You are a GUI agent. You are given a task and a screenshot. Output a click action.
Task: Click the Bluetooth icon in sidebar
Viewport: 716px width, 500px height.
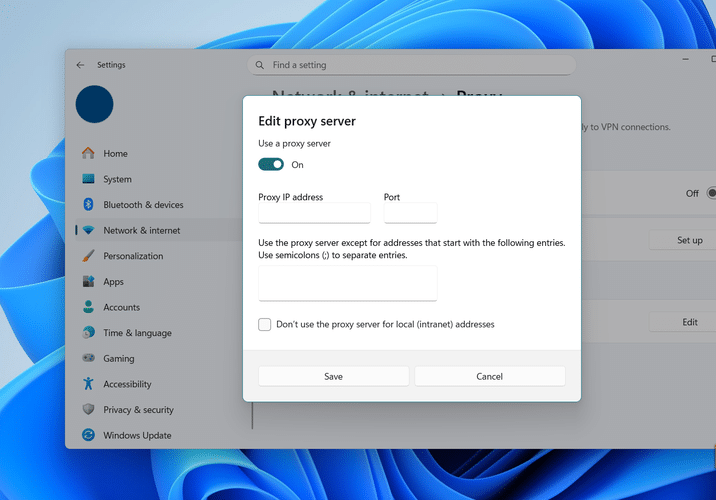click(88, 204)
